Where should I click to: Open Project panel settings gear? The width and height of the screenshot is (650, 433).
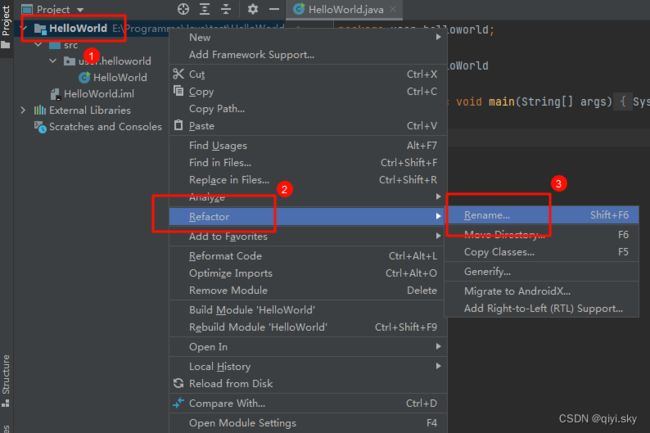[x=253, y=9]
